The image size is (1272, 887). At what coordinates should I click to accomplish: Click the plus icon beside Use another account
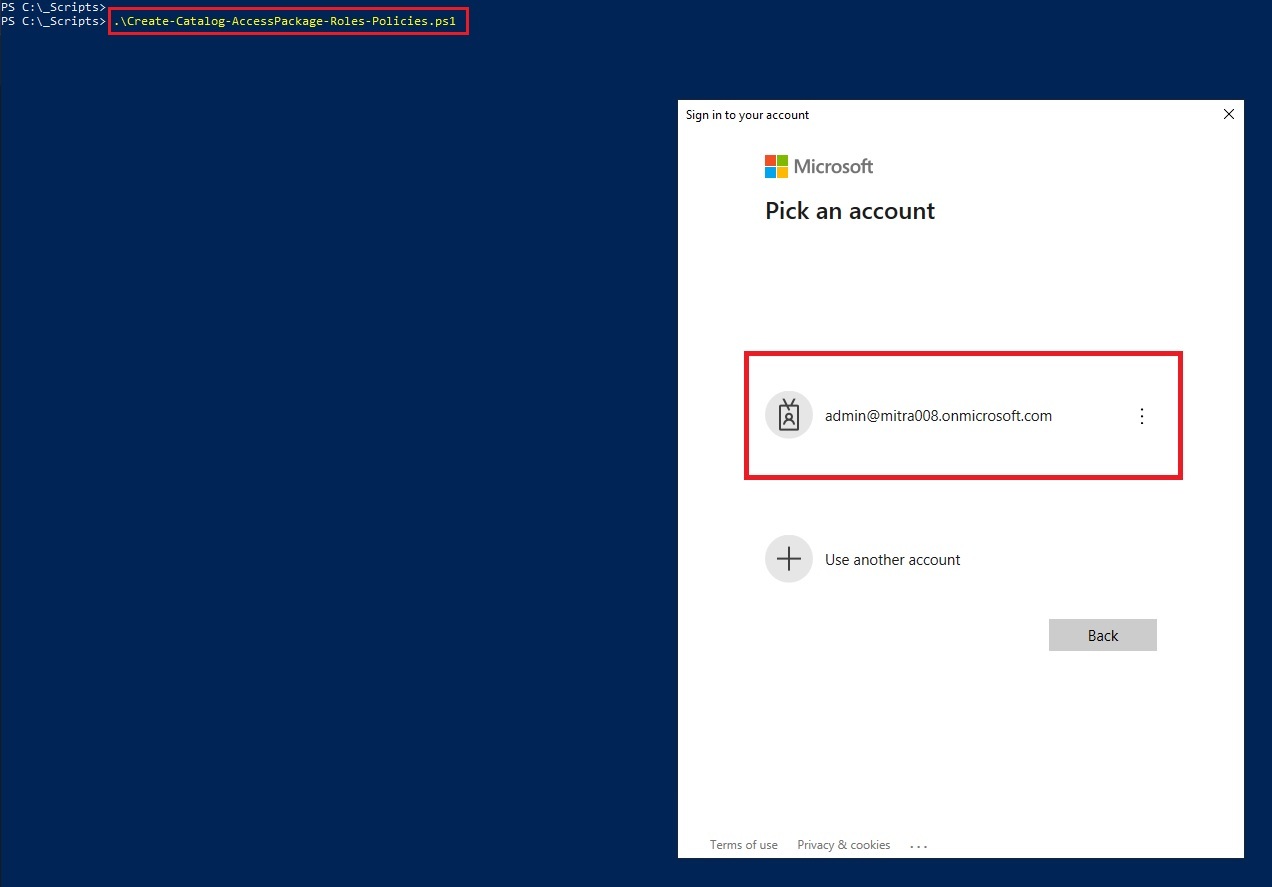[789, 559]
